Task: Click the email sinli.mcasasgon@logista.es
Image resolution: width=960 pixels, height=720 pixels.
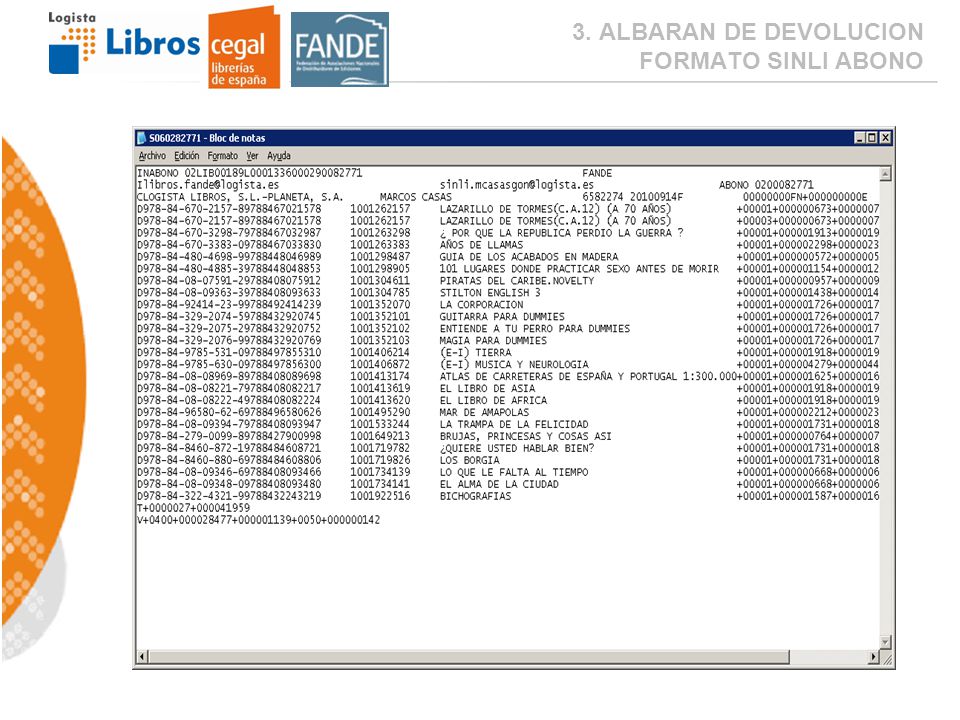Action: tap(517, 185)
